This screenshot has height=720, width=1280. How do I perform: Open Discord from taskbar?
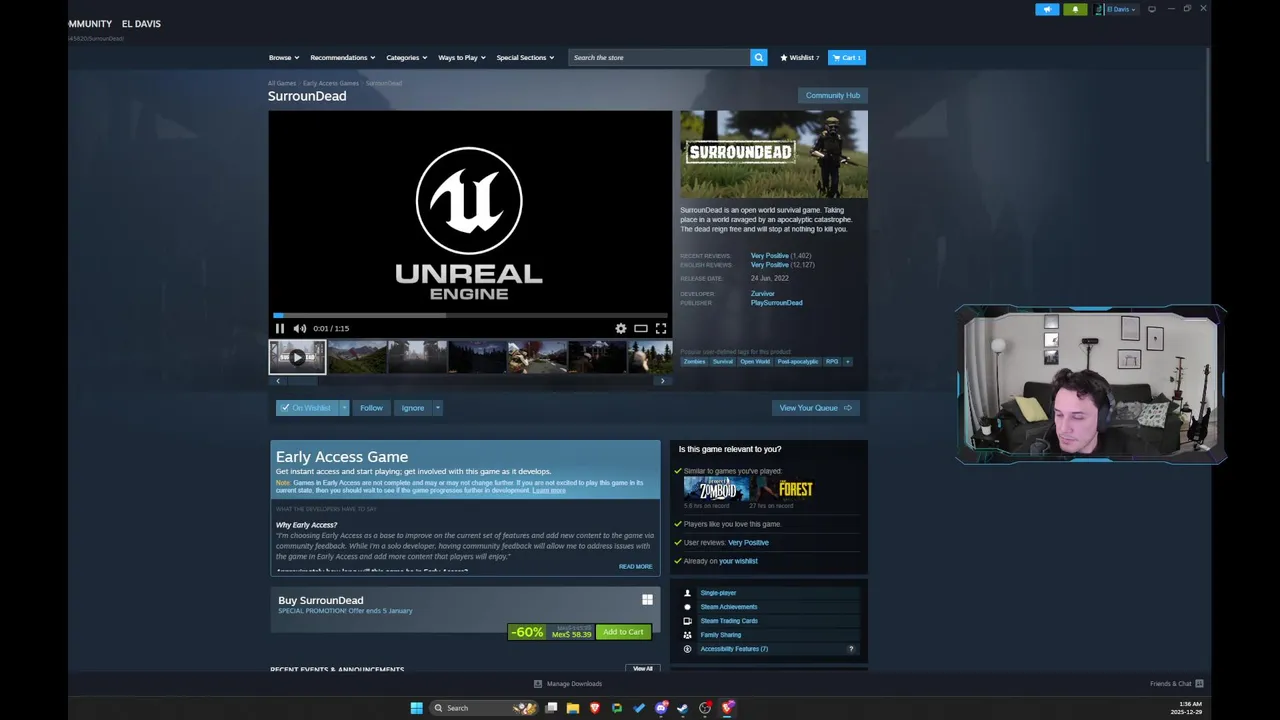[661, 708]
